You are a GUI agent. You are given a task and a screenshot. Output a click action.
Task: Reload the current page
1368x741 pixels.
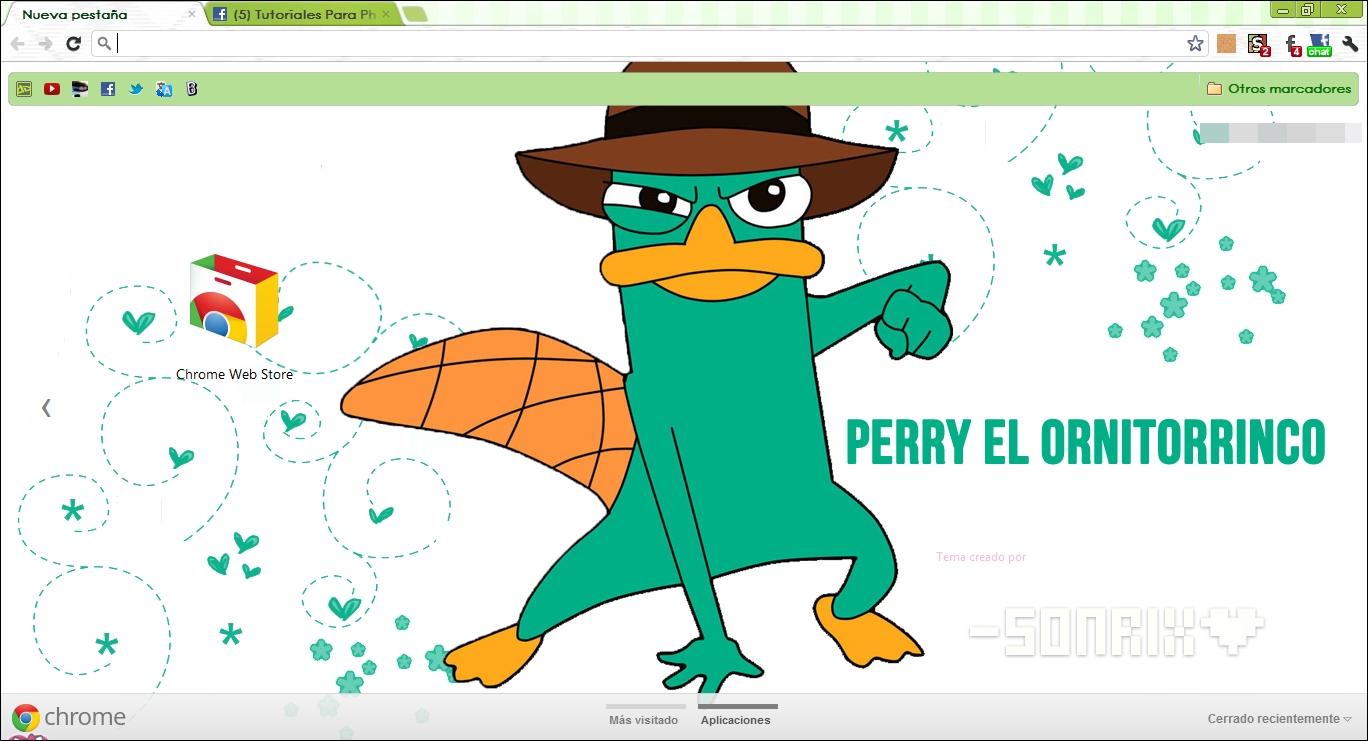73,44
